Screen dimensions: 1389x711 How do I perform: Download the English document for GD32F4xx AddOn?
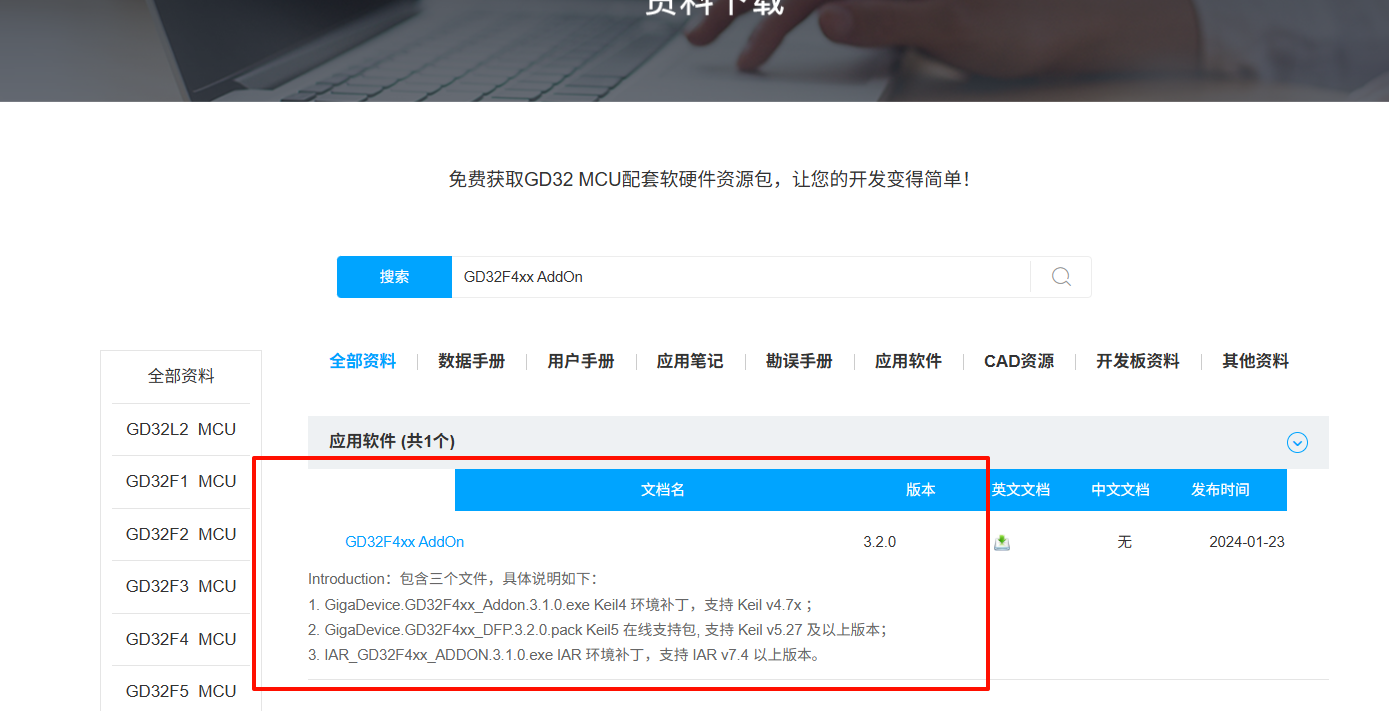tap(1001, 542)
